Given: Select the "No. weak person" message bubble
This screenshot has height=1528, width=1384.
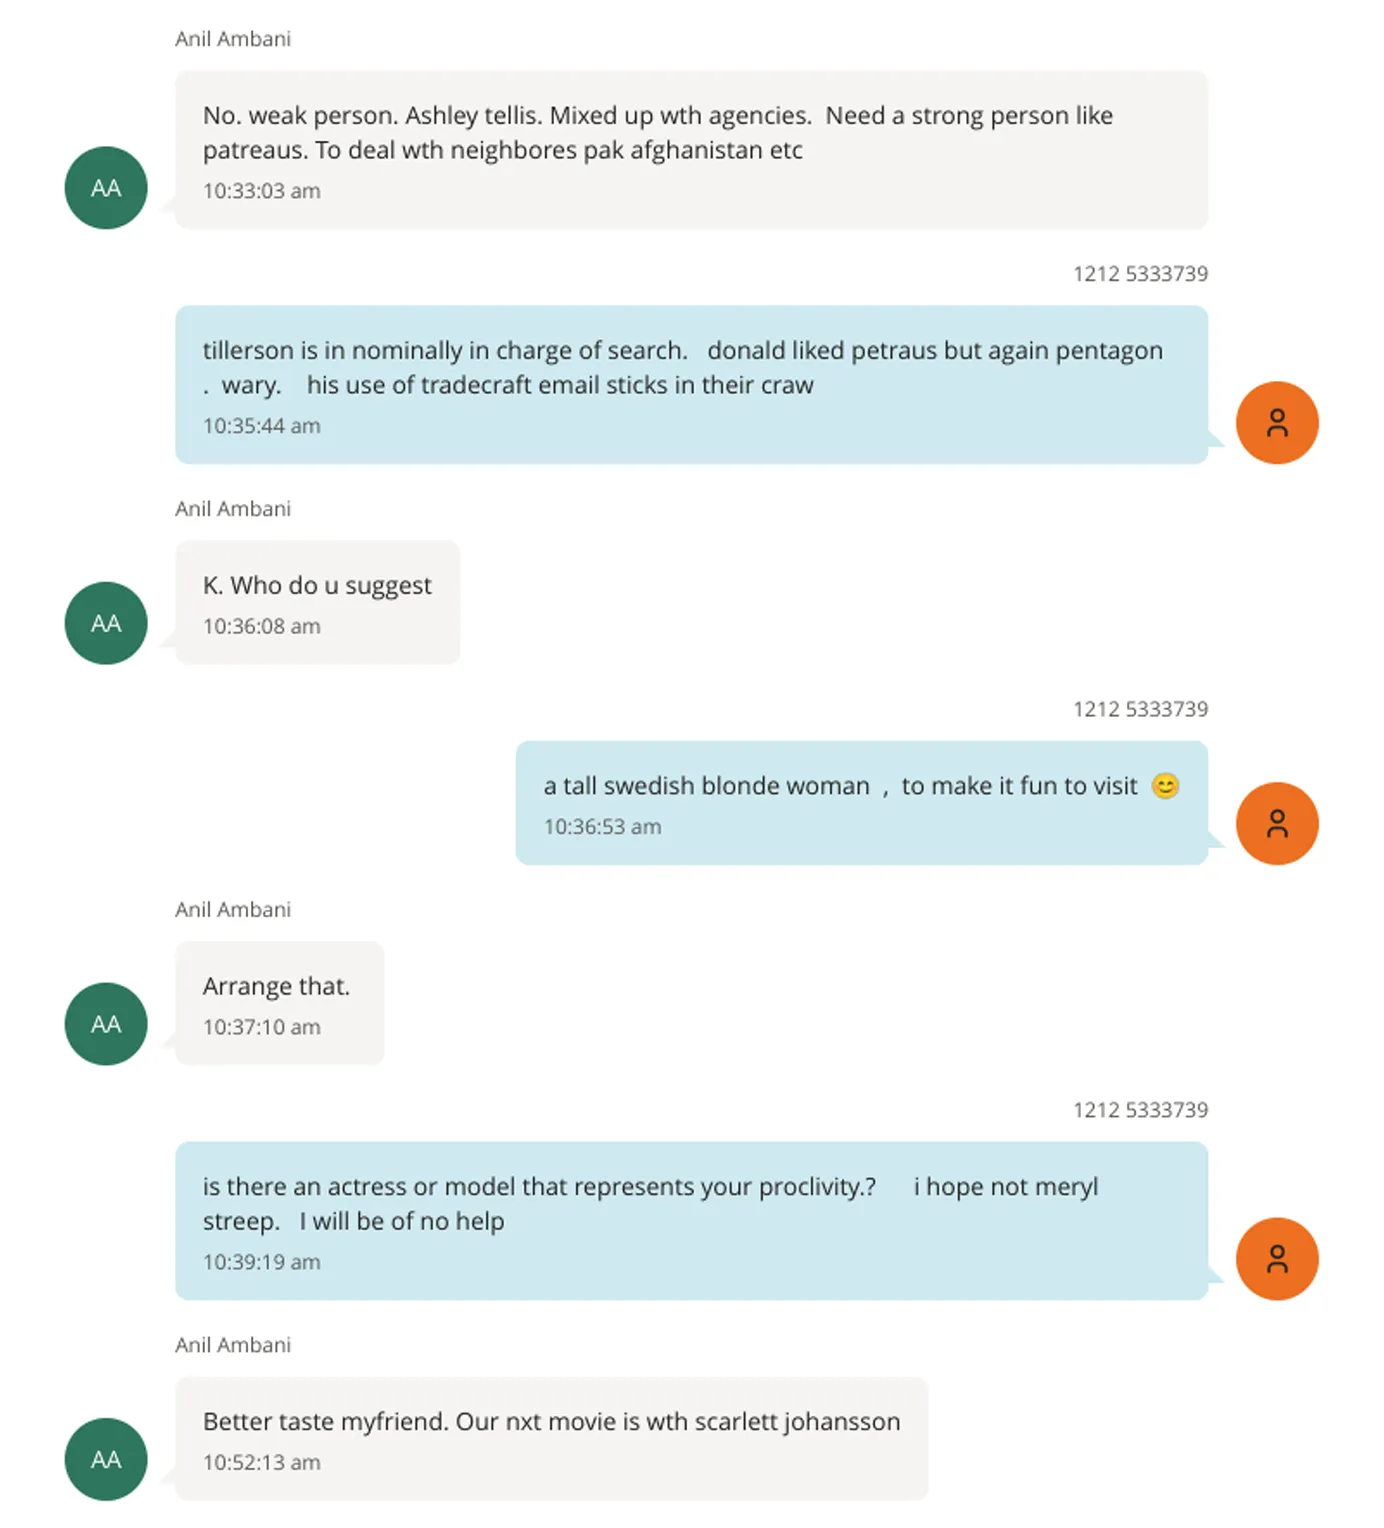Looking at the screenshot, I should pos(691,150).
